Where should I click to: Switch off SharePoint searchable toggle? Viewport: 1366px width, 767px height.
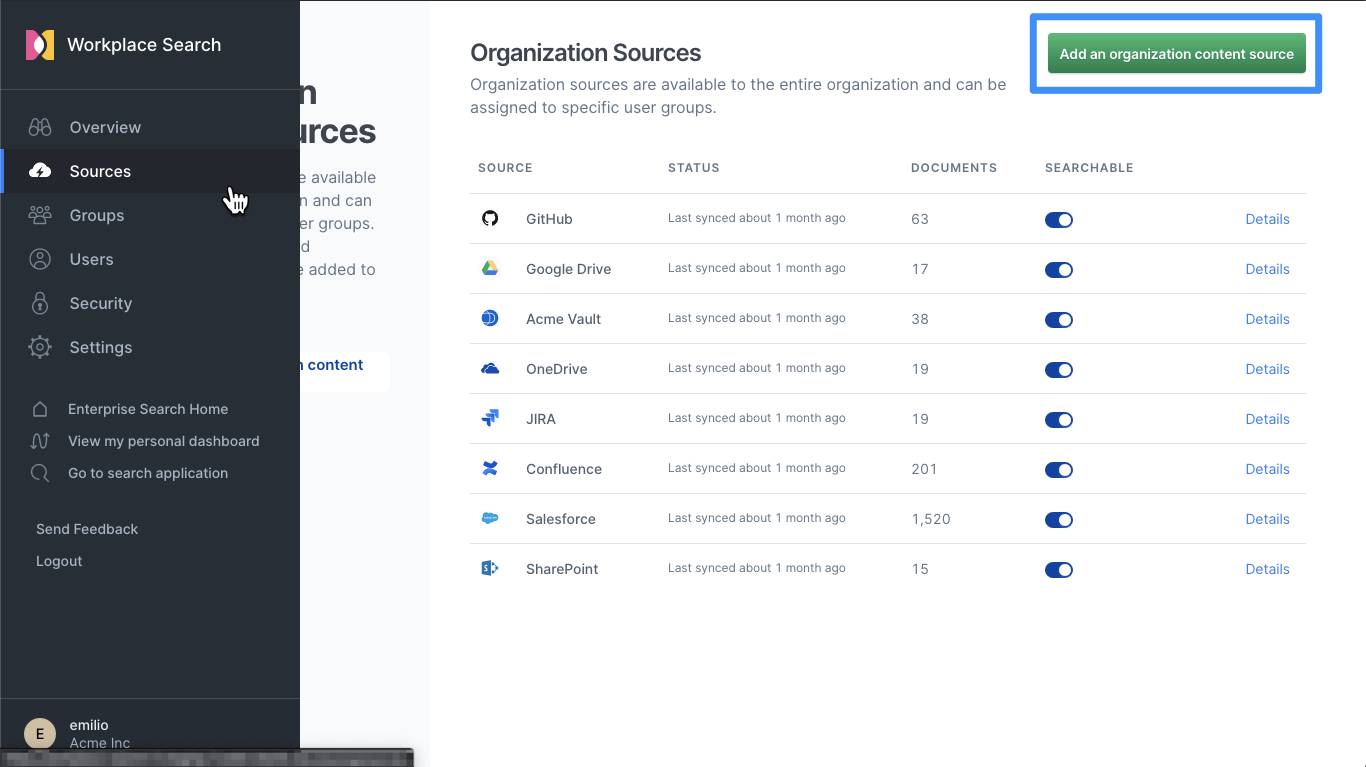(1059, 569)
